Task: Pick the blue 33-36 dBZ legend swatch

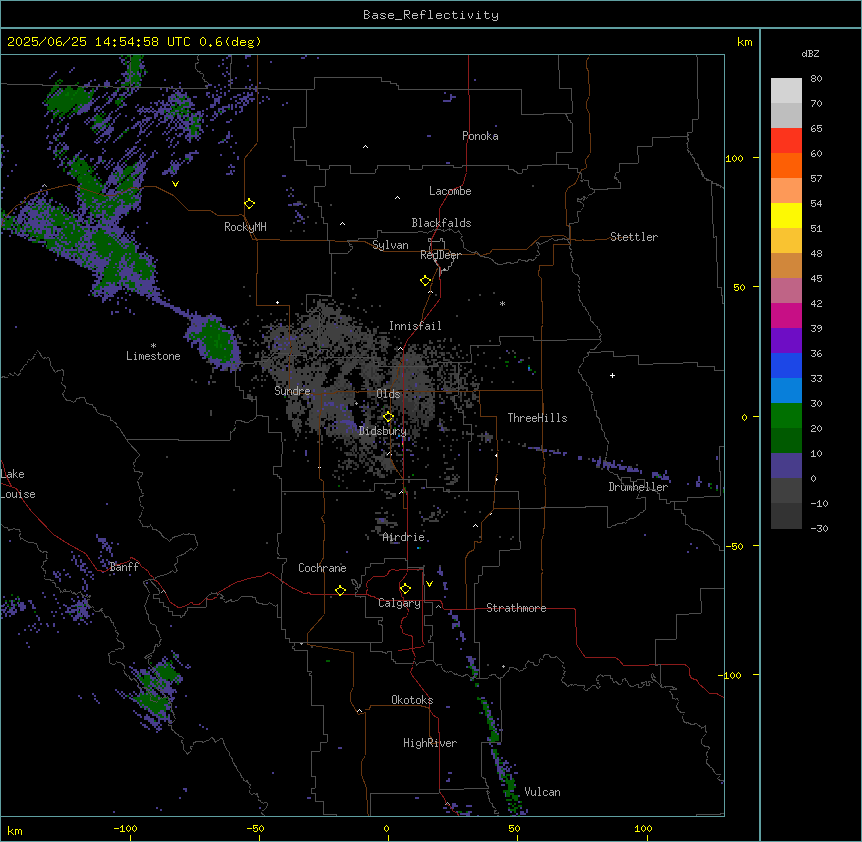Action: [786, 365]
